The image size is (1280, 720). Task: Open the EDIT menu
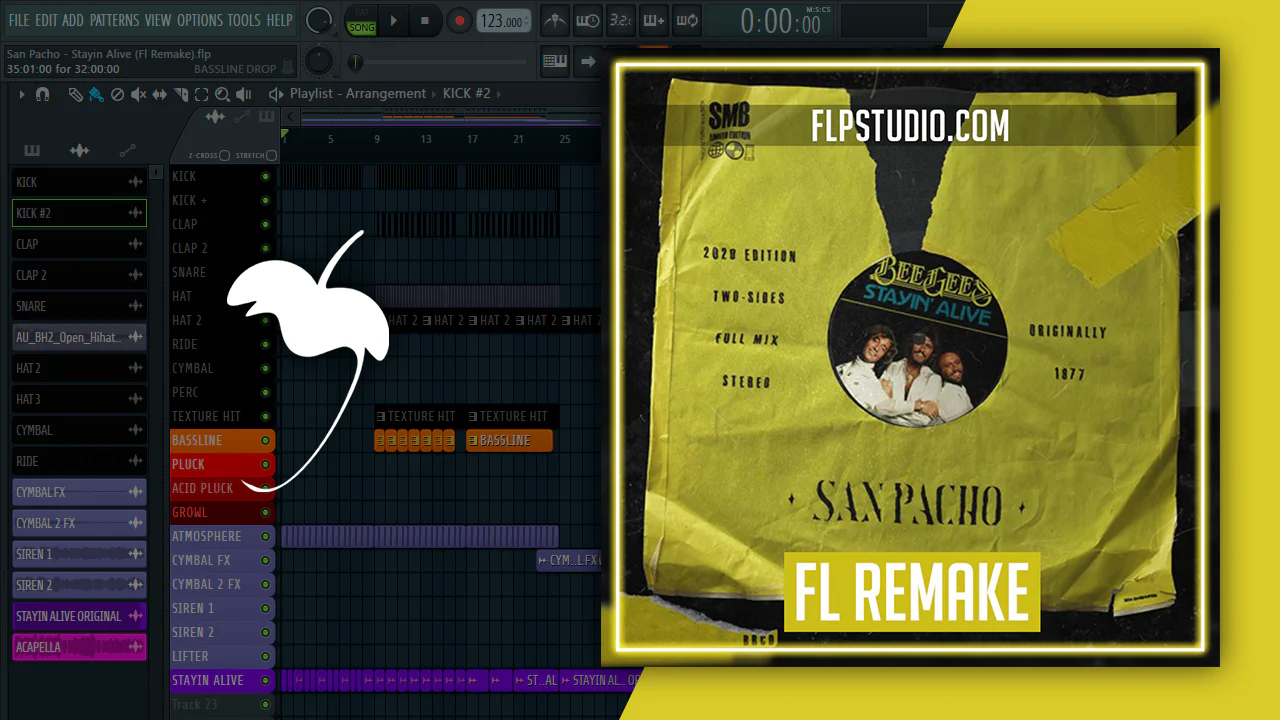[x=46, y=20]
